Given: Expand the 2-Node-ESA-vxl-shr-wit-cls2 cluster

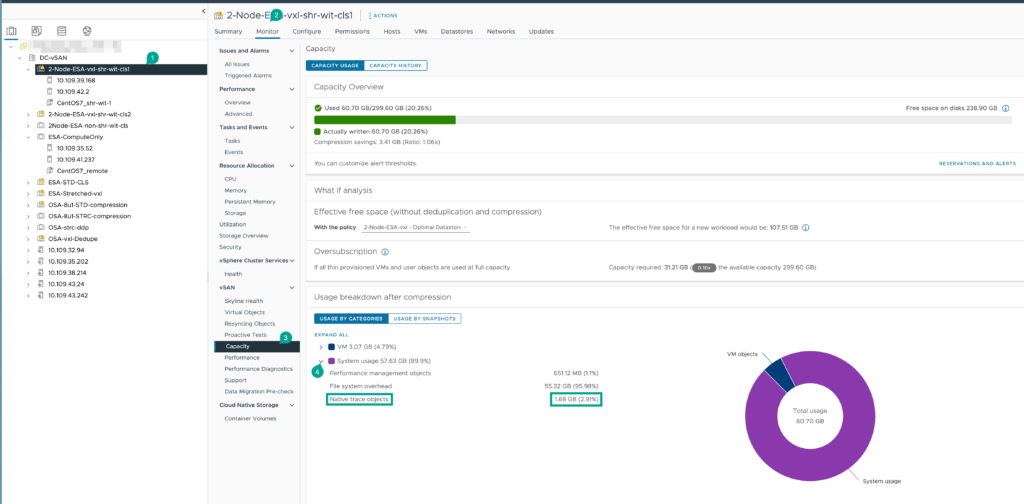Looking at the screenshot, I should pyautogui.click(x=28, y=114).
